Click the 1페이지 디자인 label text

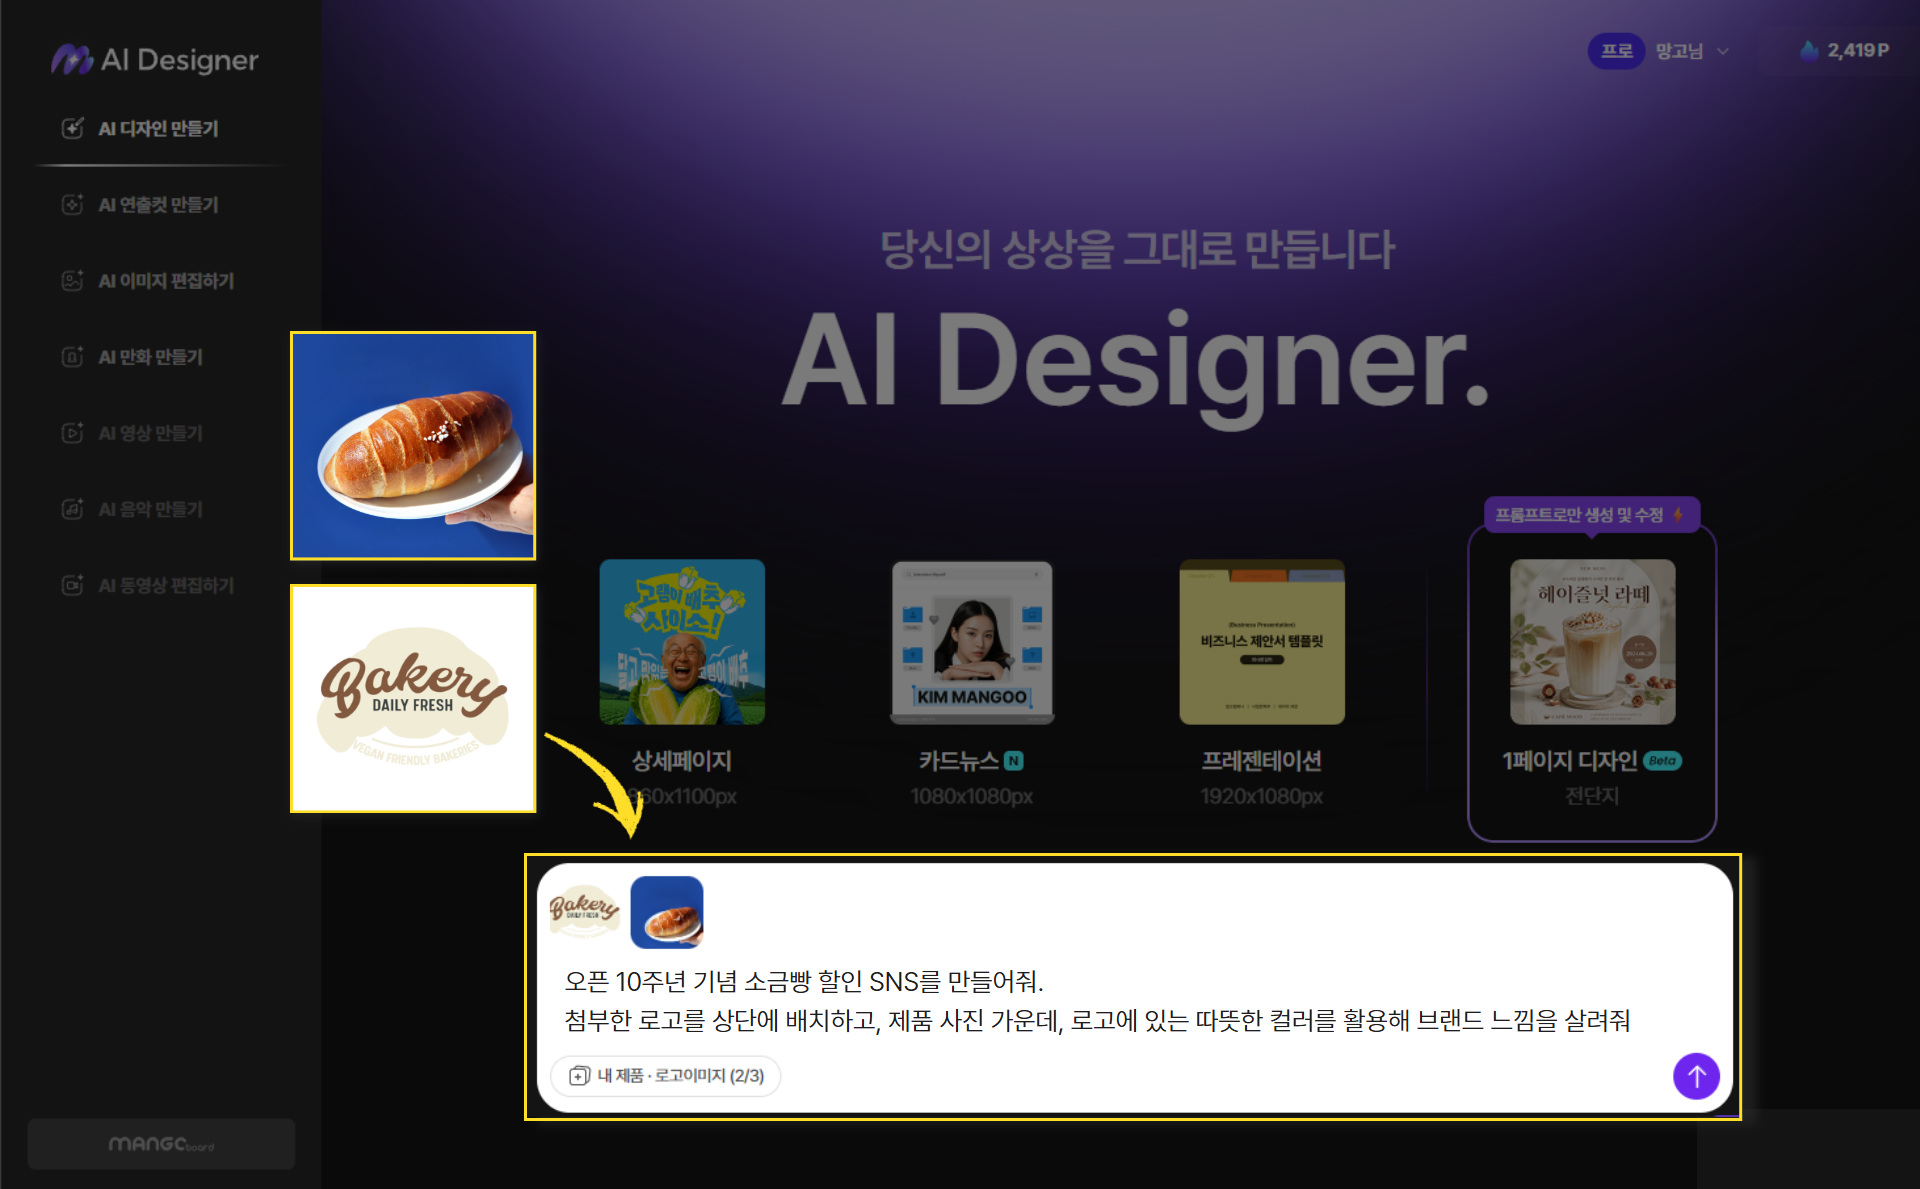[x=1570, y=761]
